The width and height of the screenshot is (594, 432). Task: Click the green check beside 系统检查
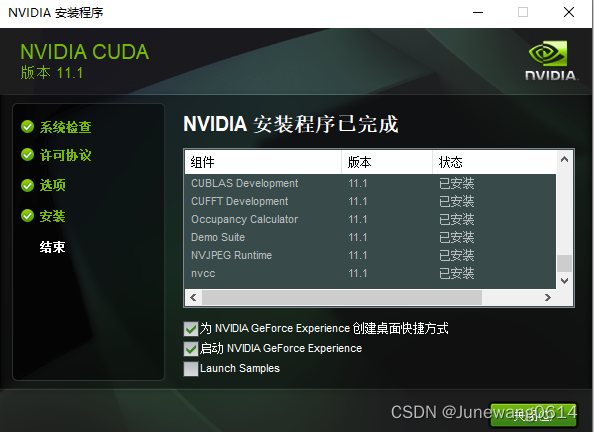27,127
